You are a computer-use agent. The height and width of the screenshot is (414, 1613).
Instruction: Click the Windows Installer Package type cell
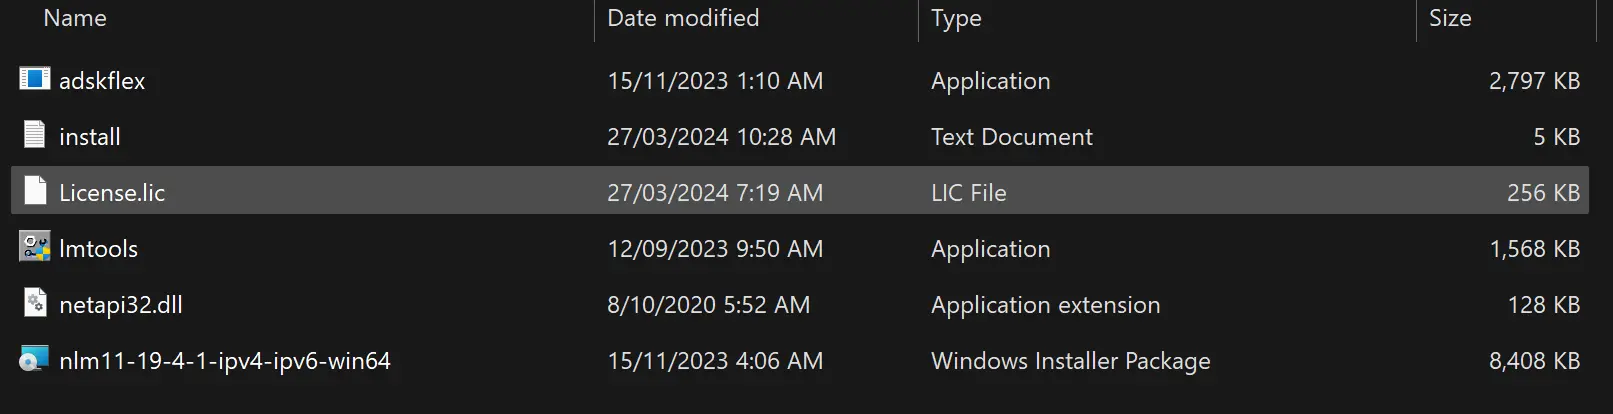1071,361
